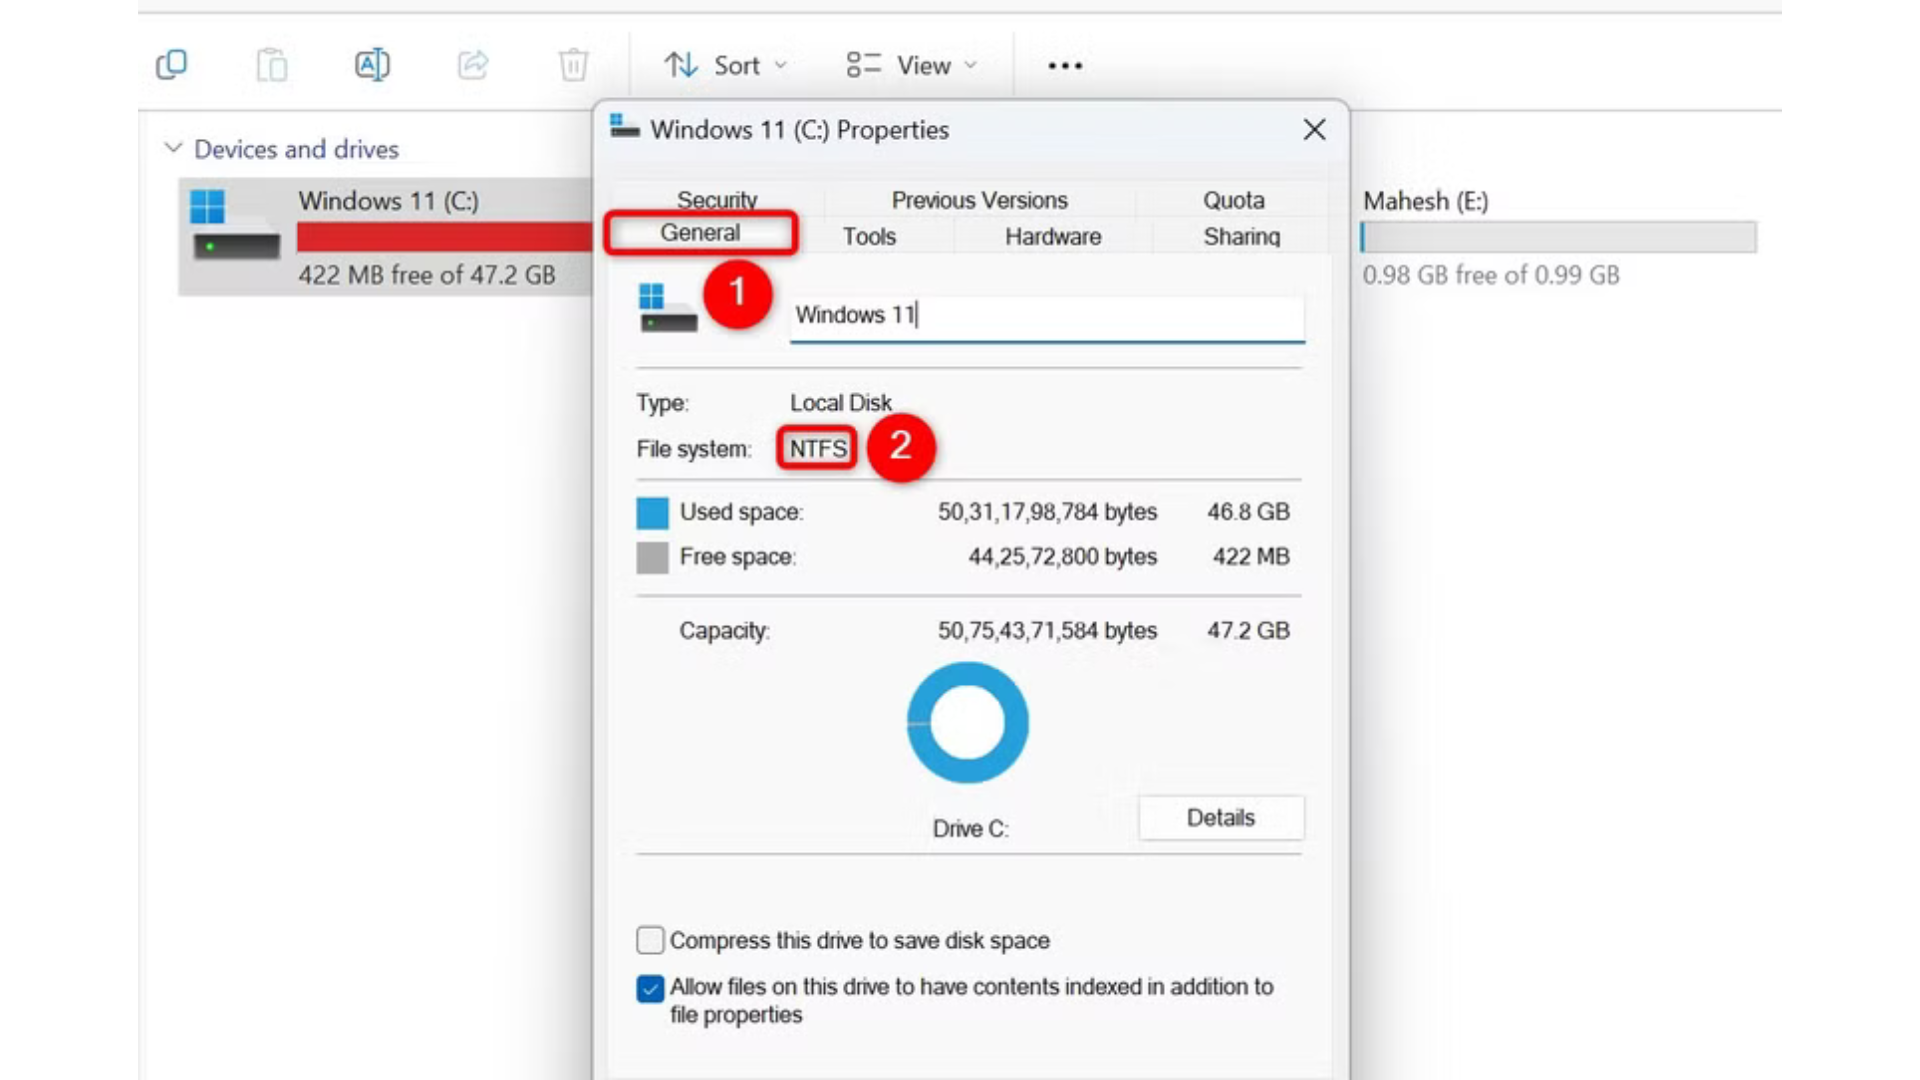Uncheck Allow files to have contents indexed
The image size is (1920, 1080).
(x=650, y=989)
